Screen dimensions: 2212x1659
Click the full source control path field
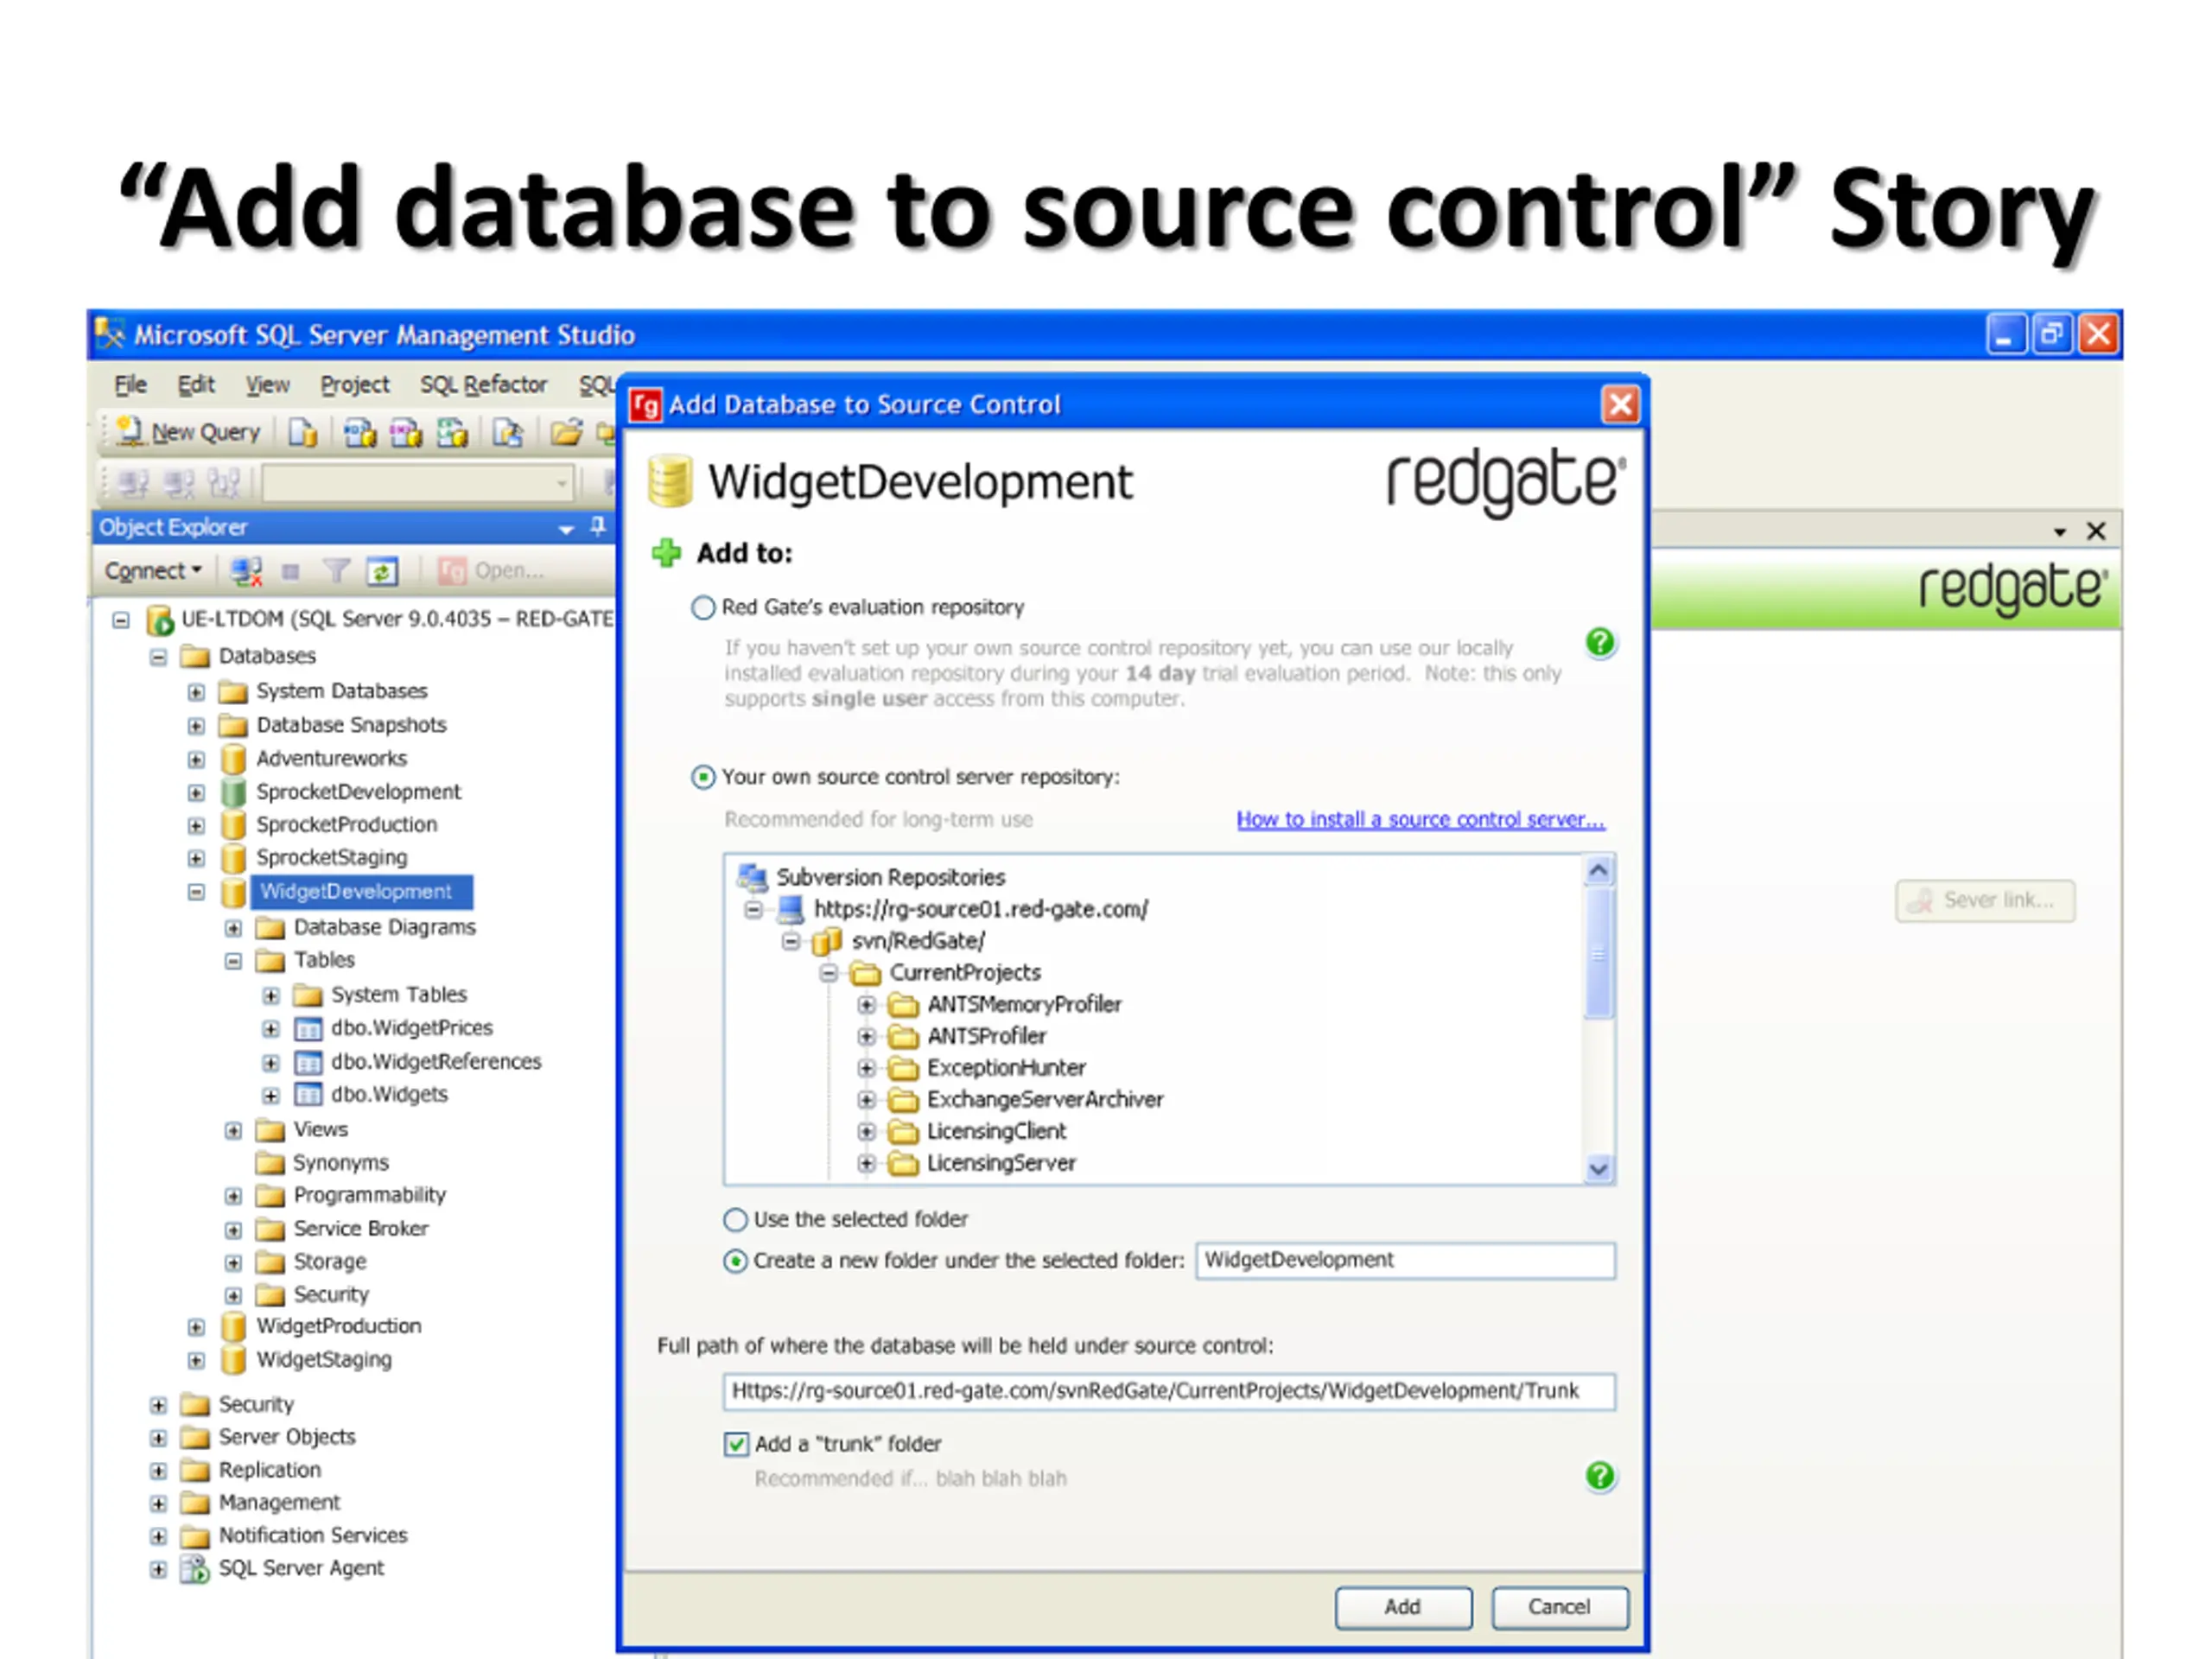pyautogui.click(x=1169, y=1391)
